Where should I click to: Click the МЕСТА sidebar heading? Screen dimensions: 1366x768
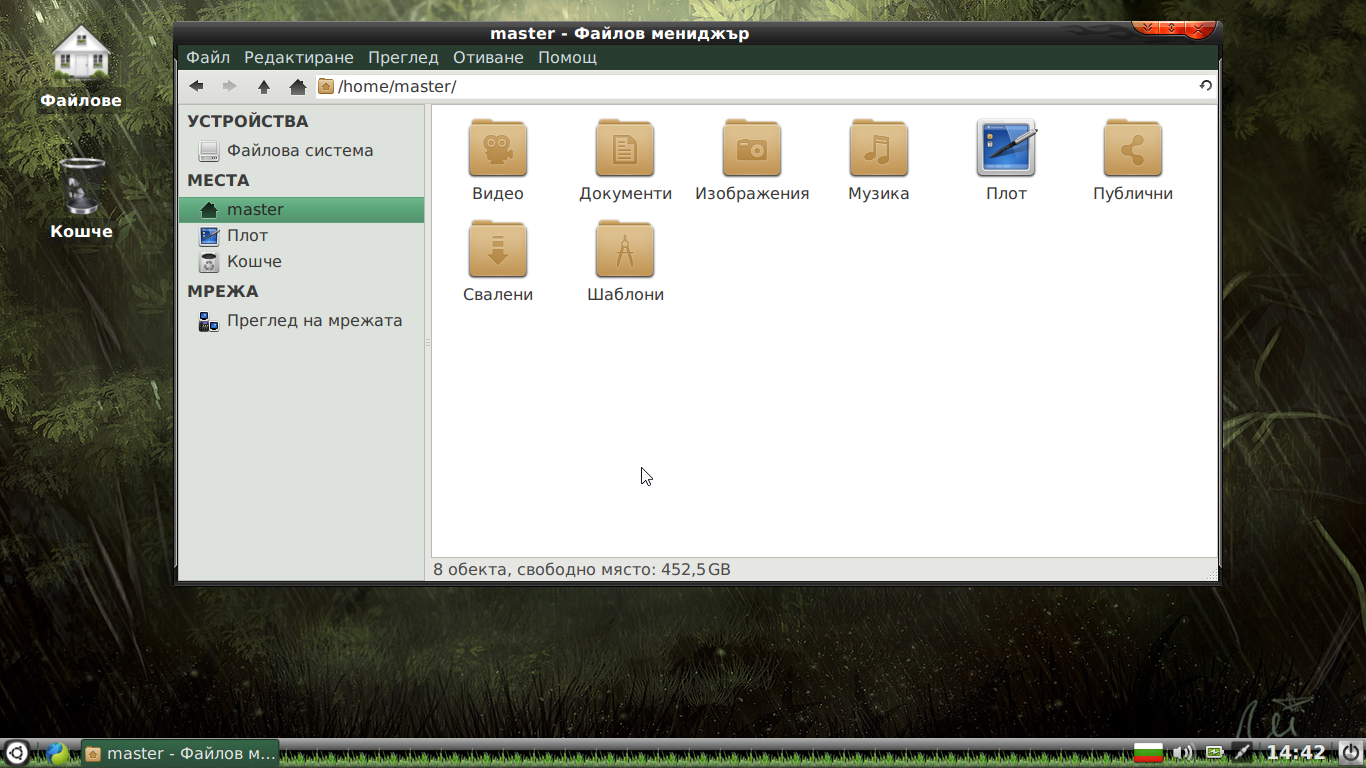(x=218, y=181)
